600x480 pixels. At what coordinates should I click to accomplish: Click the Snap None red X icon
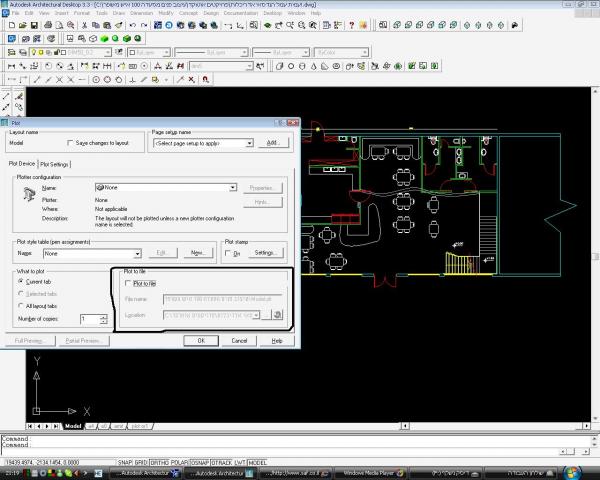pyautogui.click(x=191, y=80)
